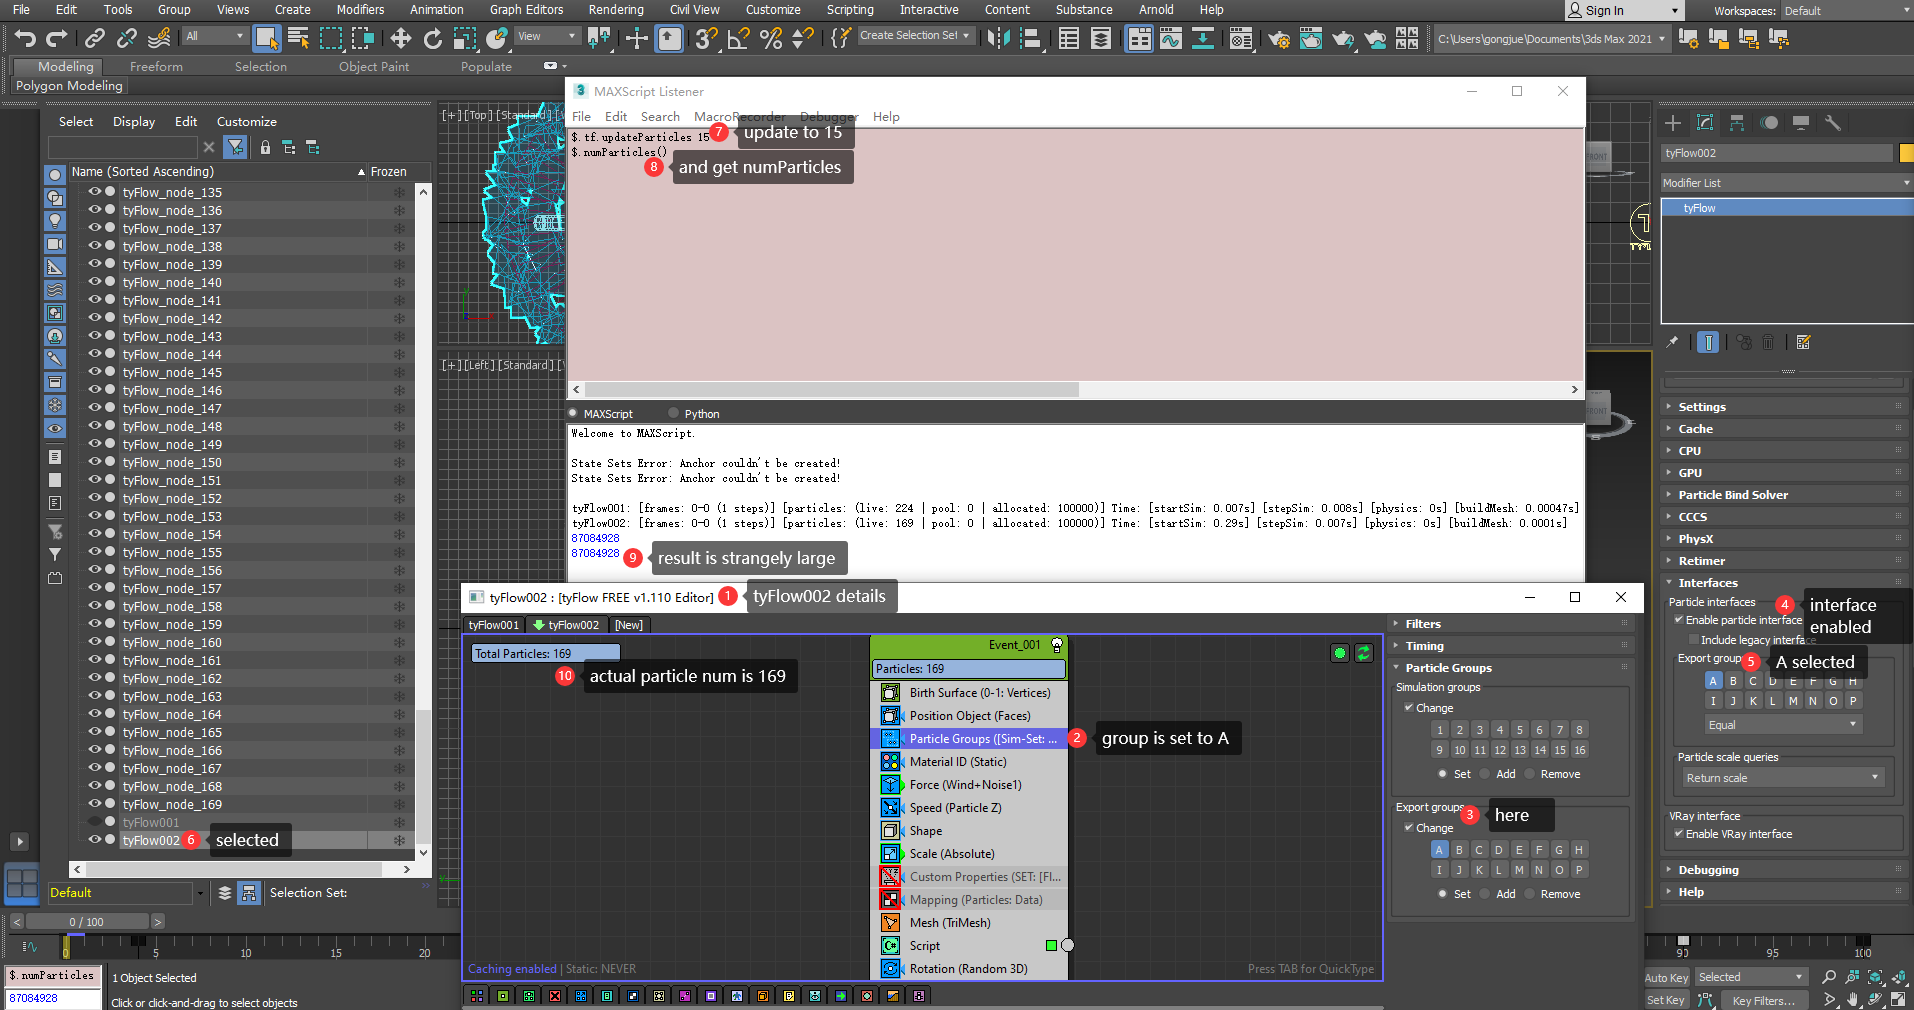Activate the Select and Move tool
Viewport: 1914px width, 1010px height.
point(400,38)
